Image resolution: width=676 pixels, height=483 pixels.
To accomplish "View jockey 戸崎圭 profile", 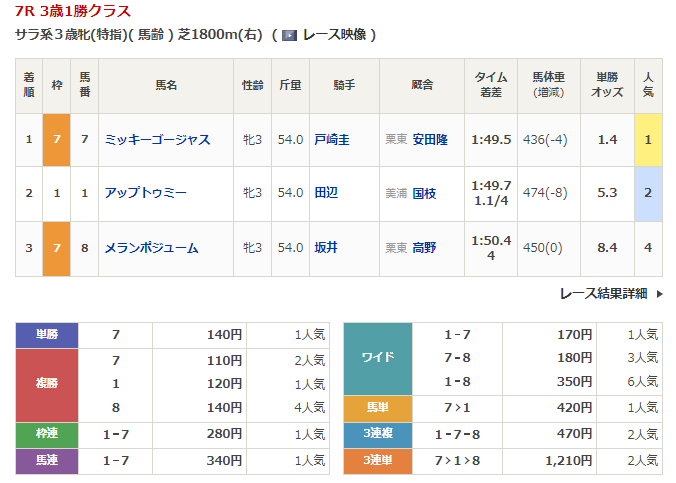I will pos(331,139).
